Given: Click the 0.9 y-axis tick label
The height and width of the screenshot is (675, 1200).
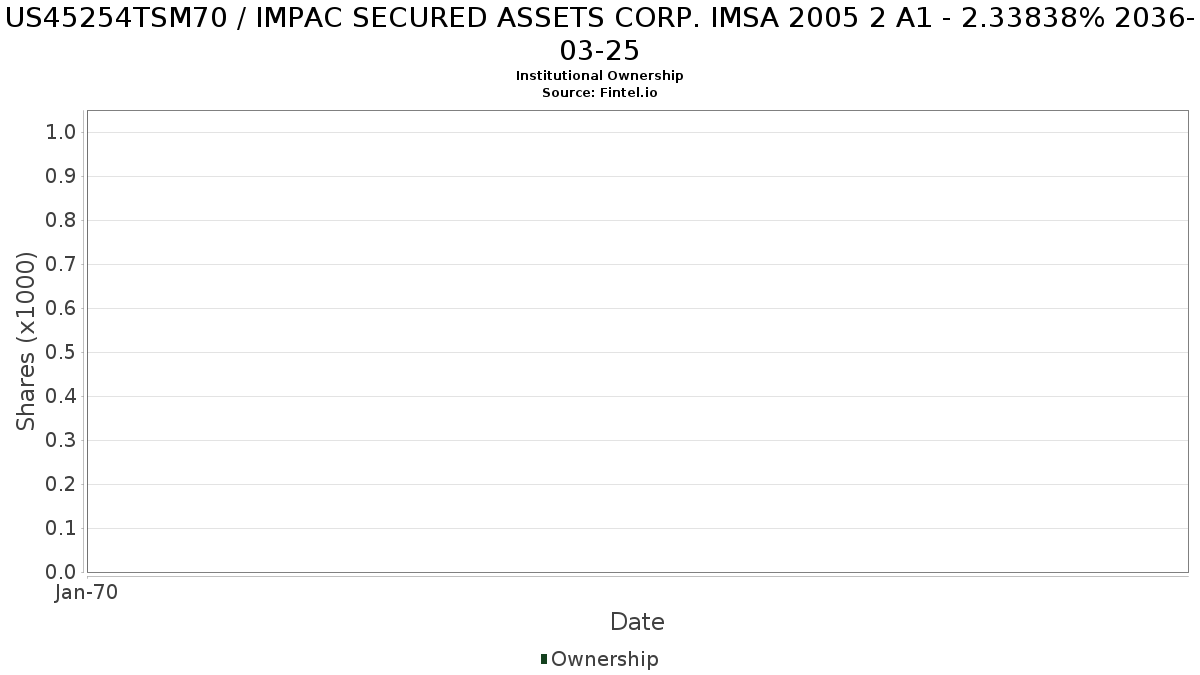Looking at the screenshot, I should click(x=61, y=176).
